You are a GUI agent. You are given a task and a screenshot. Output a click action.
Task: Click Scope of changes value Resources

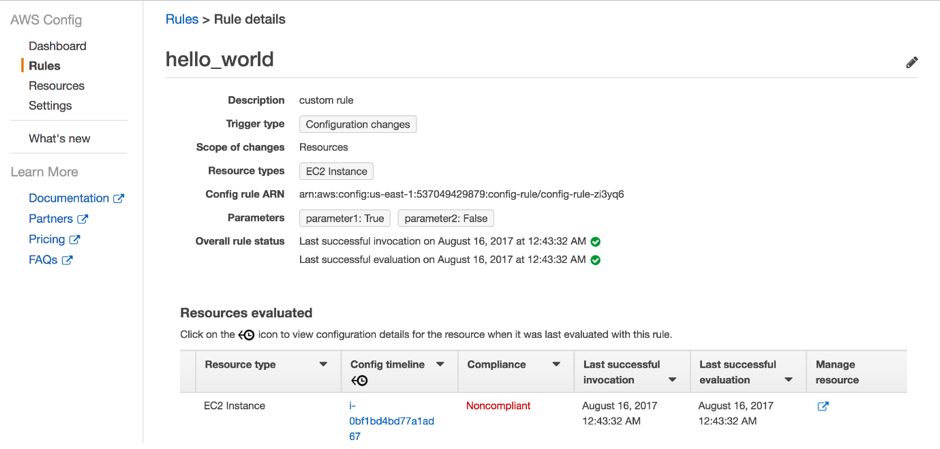click(x=324, y=147)
